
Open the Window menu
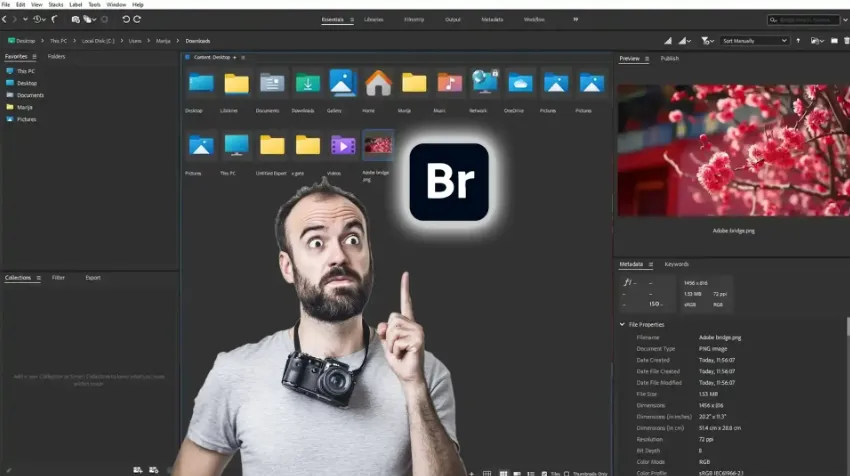tap(116, 4)
